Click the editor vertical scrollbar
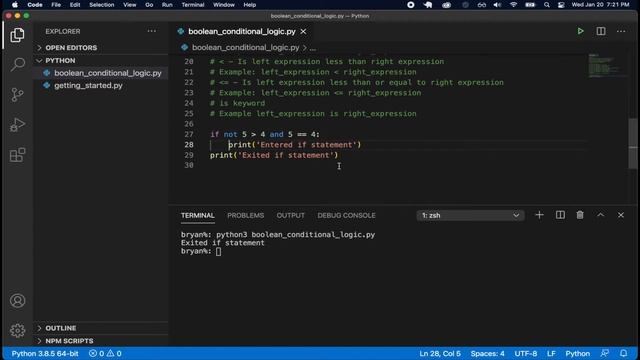640x360 pixels. (633, 143)
